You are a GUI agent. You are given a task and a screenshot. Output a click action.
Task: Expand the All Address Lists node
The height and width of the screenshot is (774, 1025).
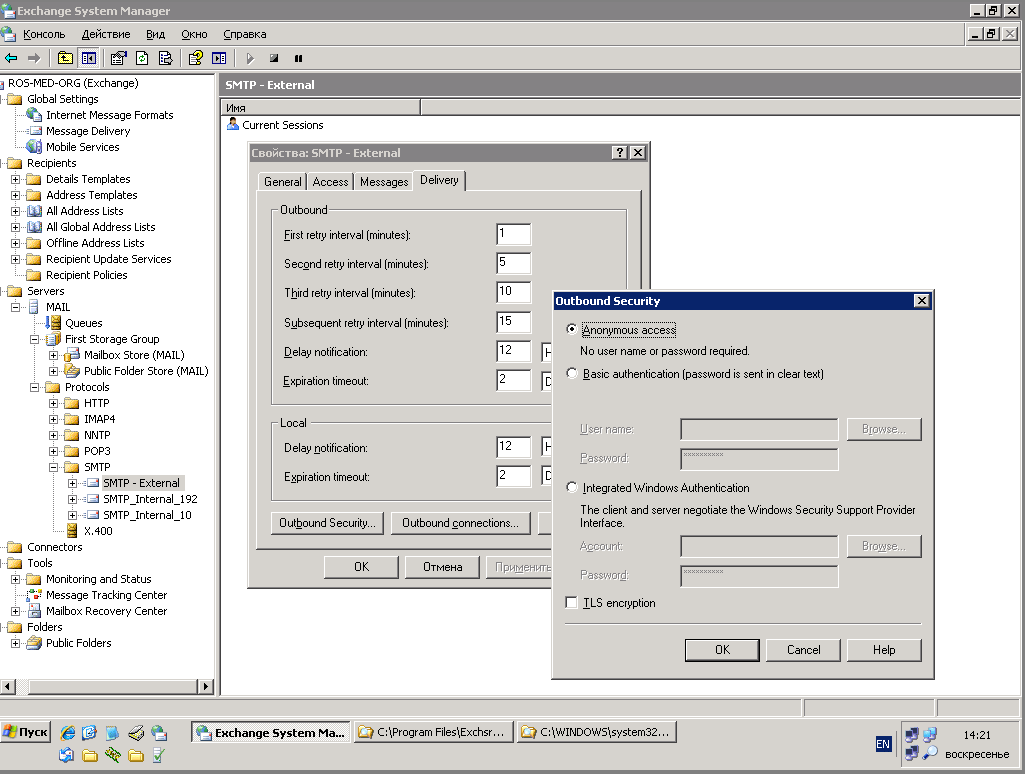pyautogui.click(x=15, y=210)
